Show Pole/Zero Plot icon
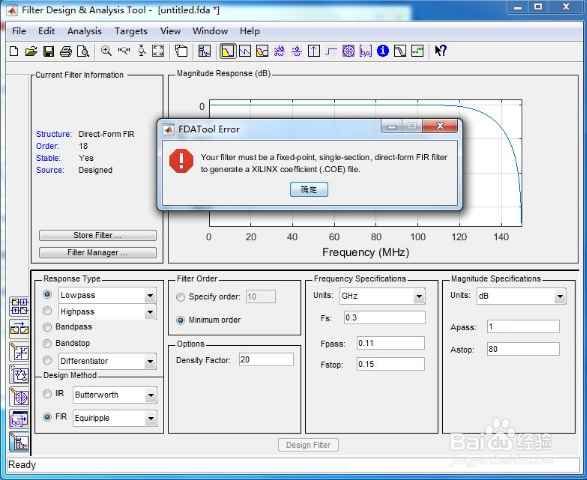This screenshot has width=587, height=480. click(348, 51)
